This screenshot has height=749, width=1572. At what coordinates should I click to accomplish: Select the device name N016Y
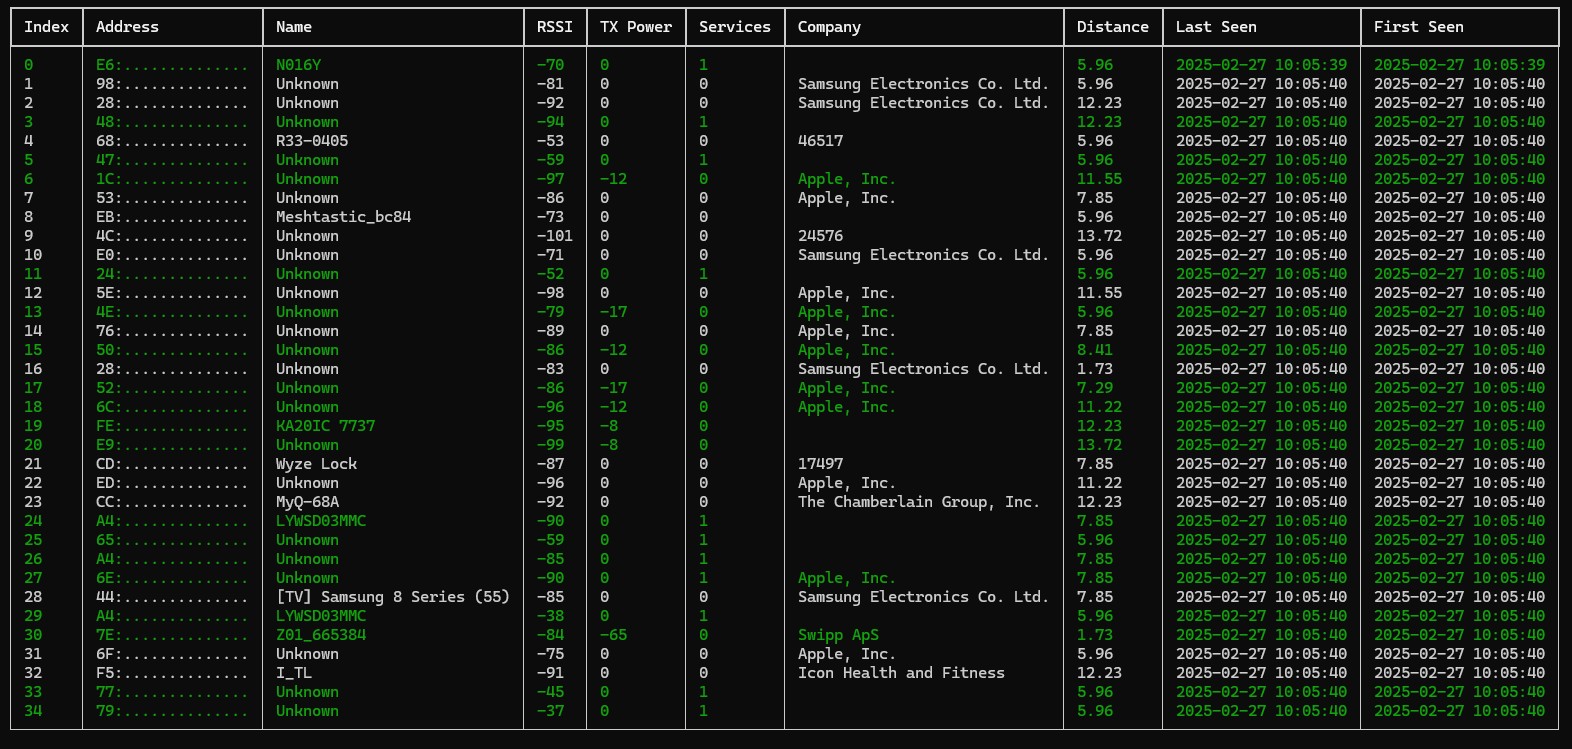pyautogui.click(x=298, y=65)
